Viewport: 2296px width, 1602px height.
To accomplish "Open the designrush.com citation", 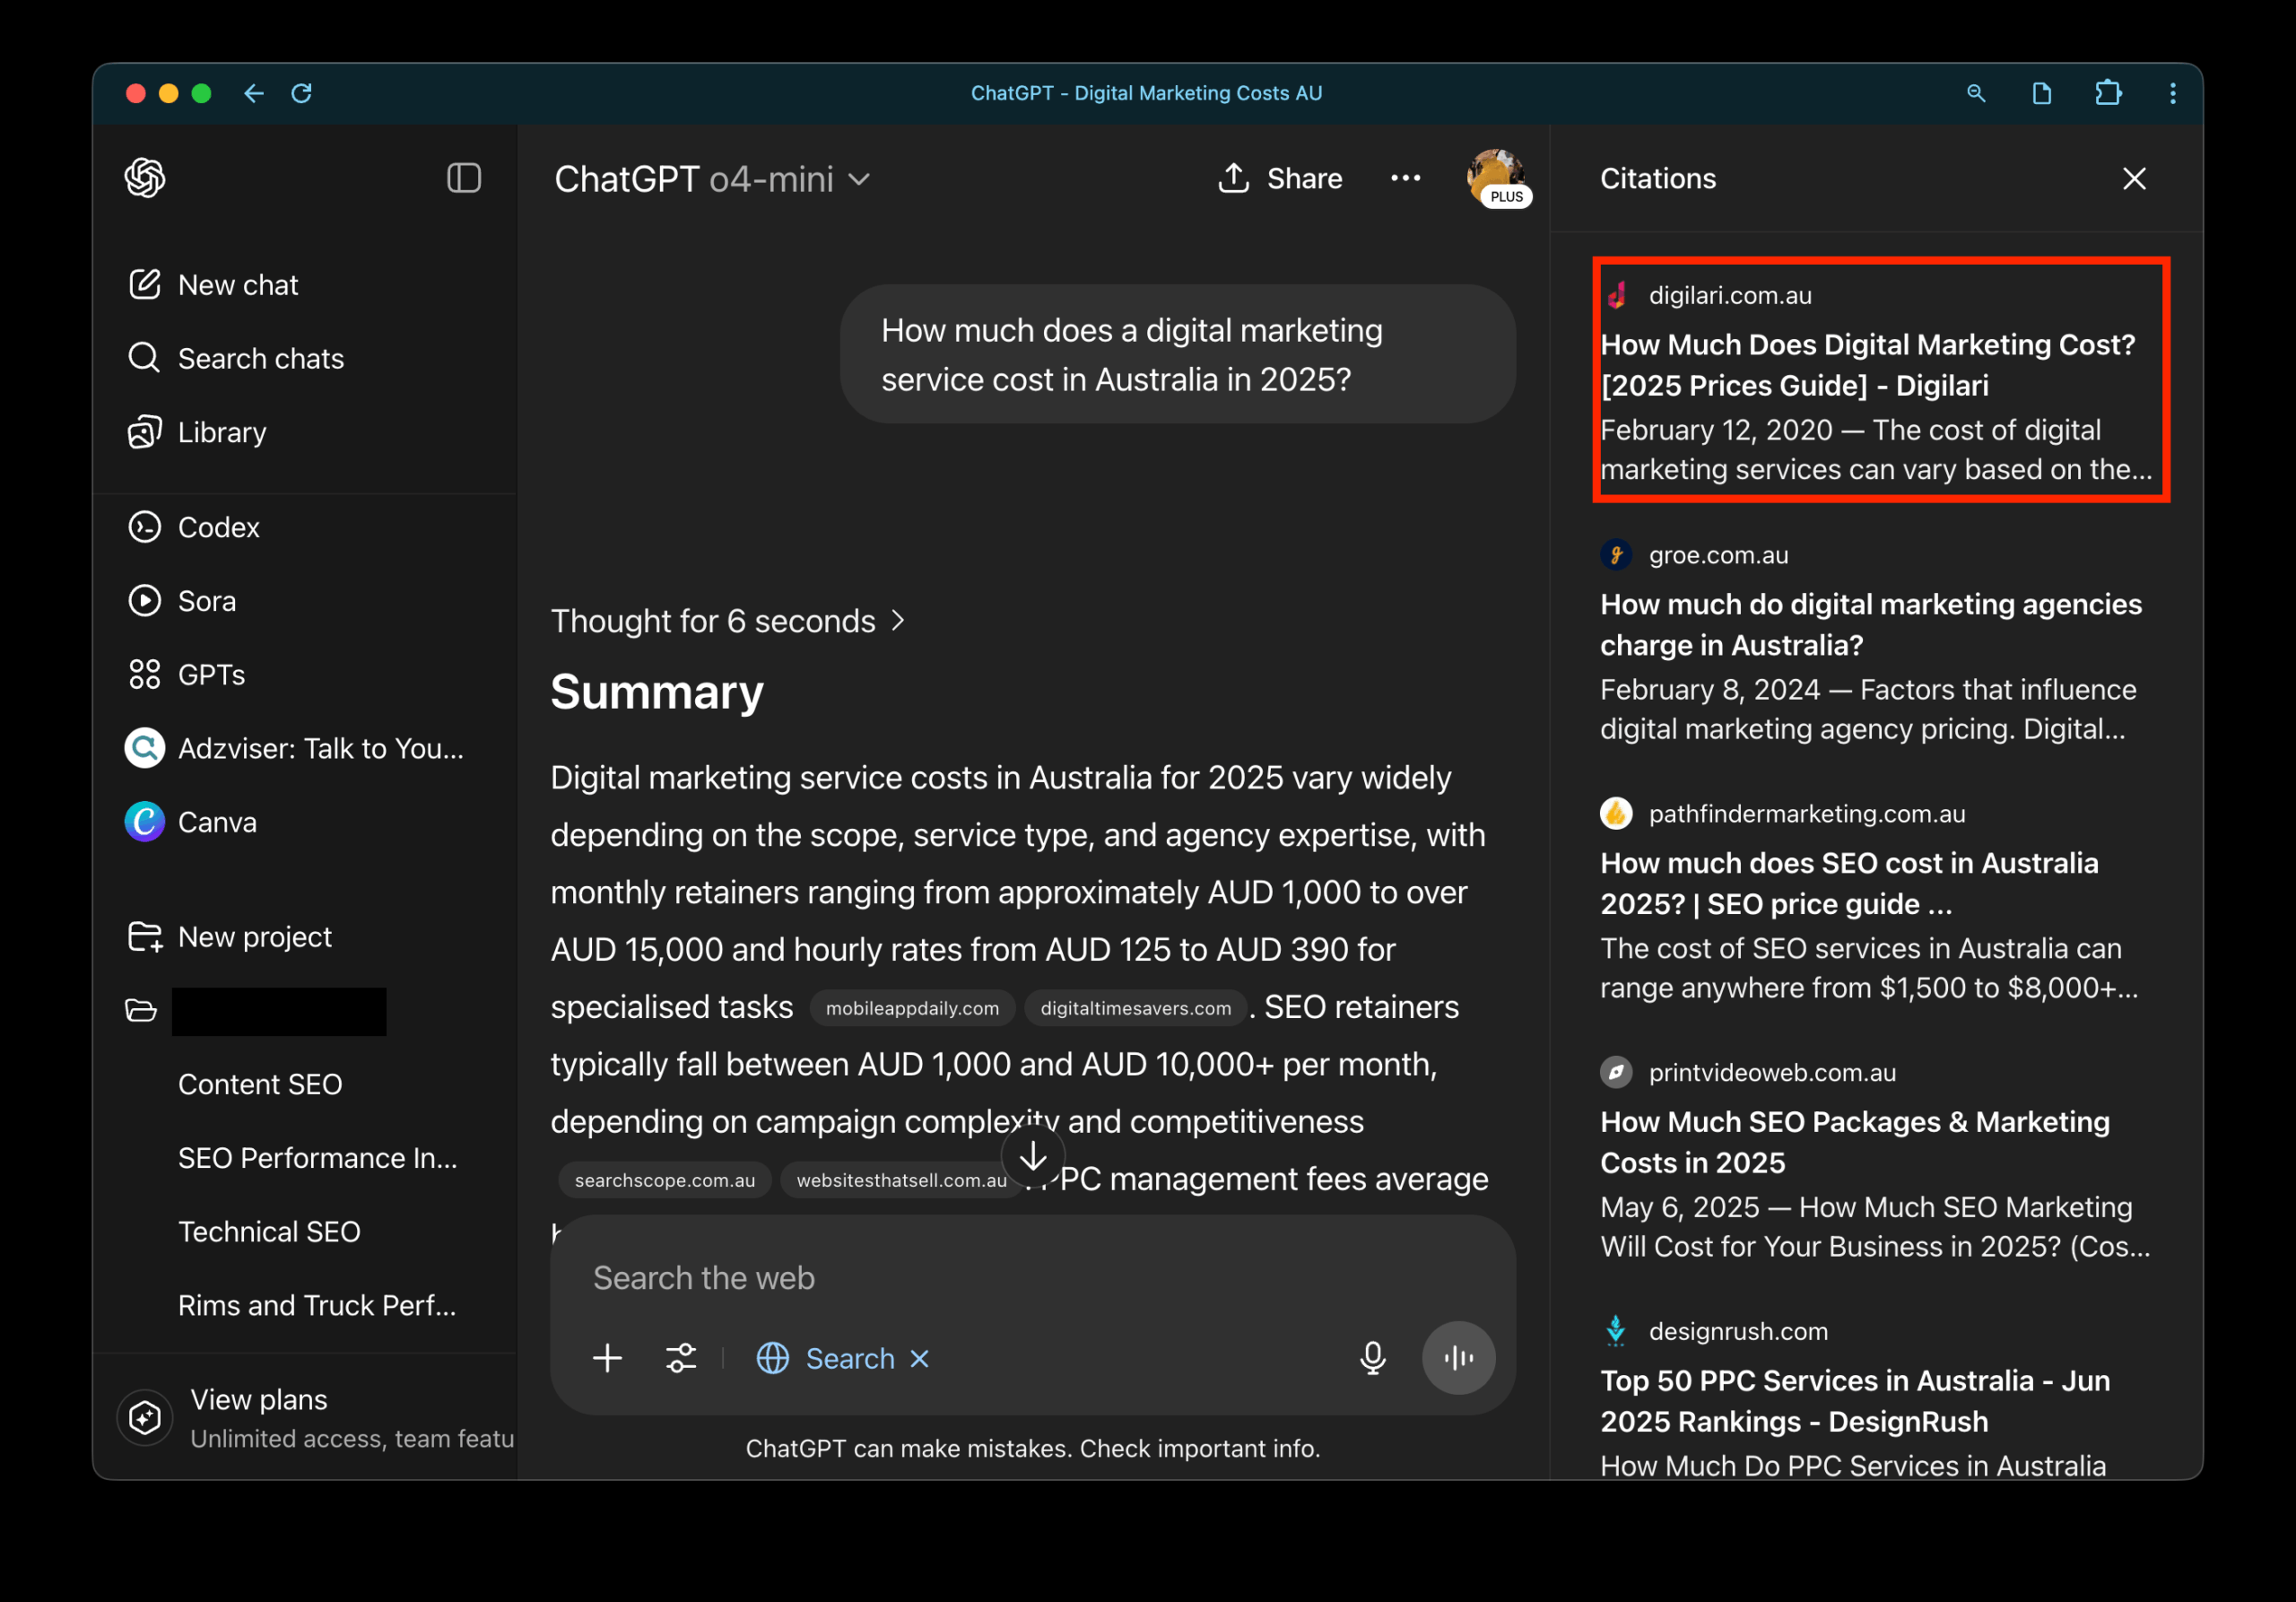I will pos(1878,1397).
